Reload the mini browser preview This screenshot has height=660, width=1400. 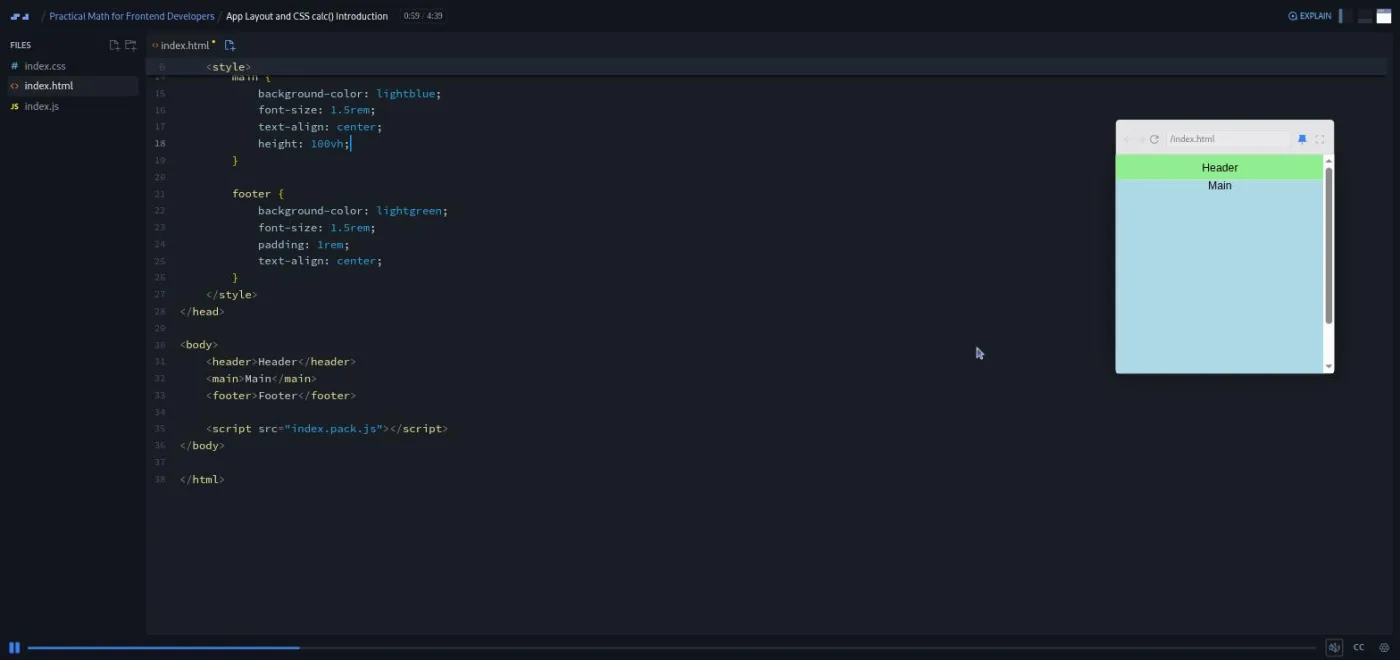tap(1154, 139)
